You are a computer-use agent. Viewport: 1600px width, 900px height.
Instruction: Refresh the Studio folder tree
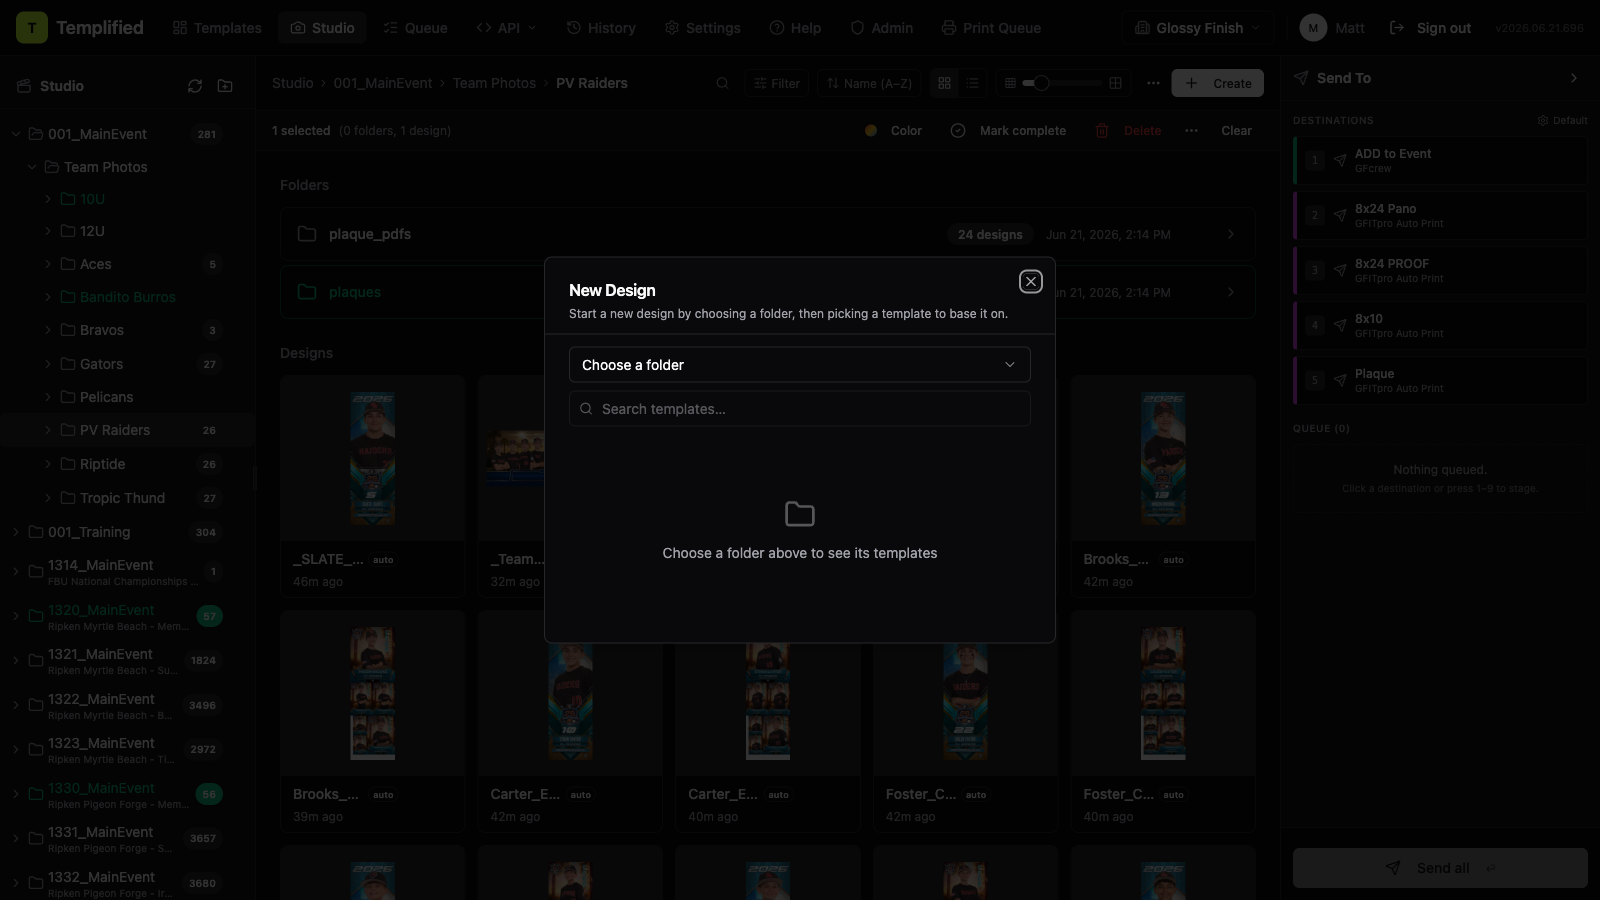(195, 86)
